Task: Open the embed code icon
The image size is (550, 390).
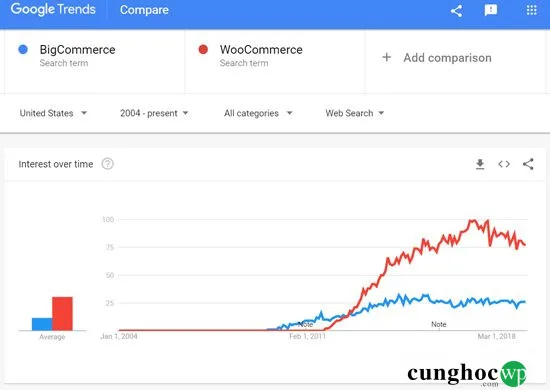Action: [x=504, y=164]
